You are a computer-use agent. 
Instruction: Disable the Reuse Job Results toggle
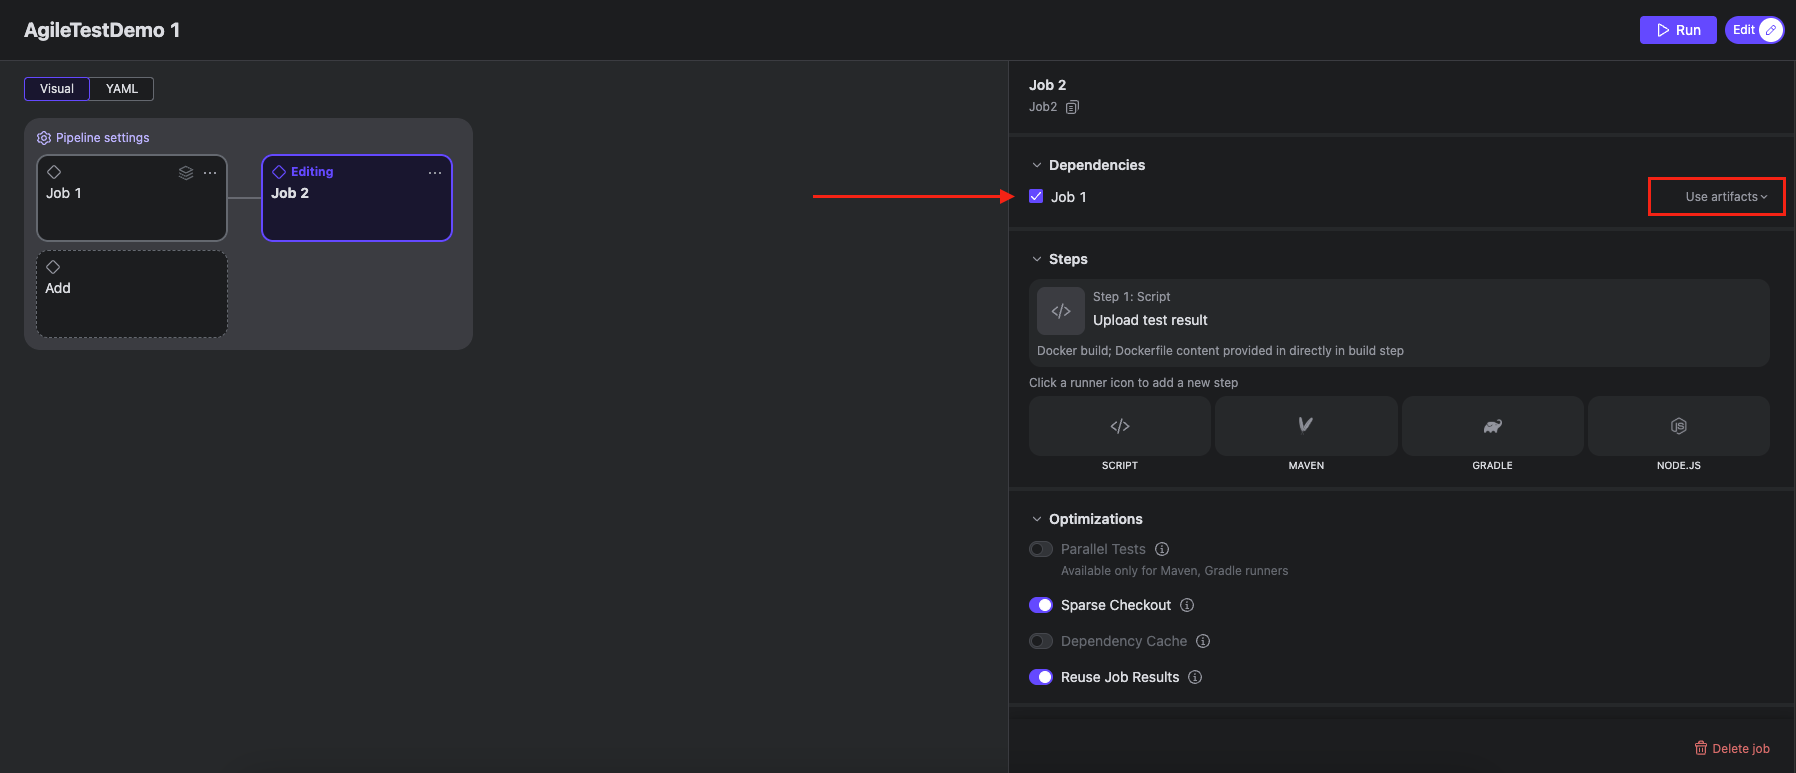click(x=1041, y=677)
